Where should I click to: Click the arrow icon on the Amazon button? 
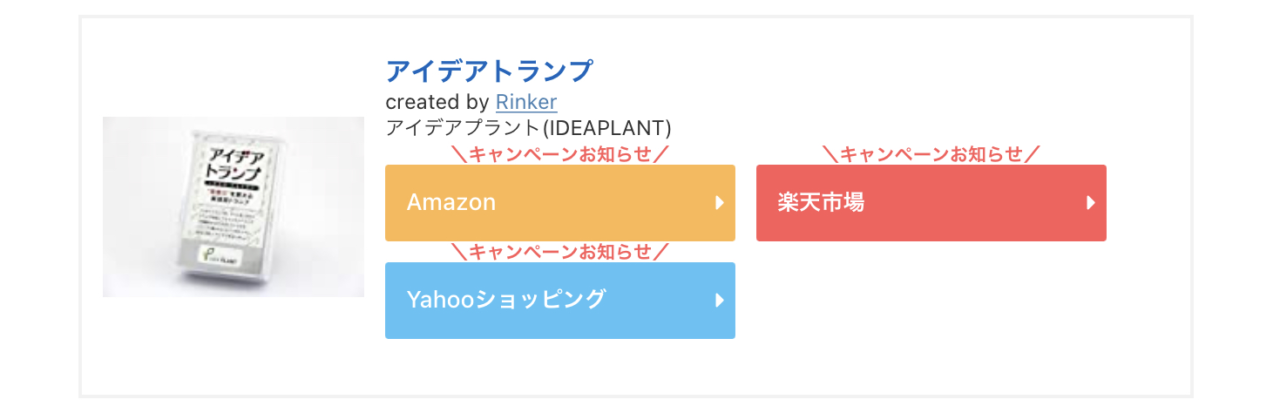pyautogui.click(x=719, y=203)
